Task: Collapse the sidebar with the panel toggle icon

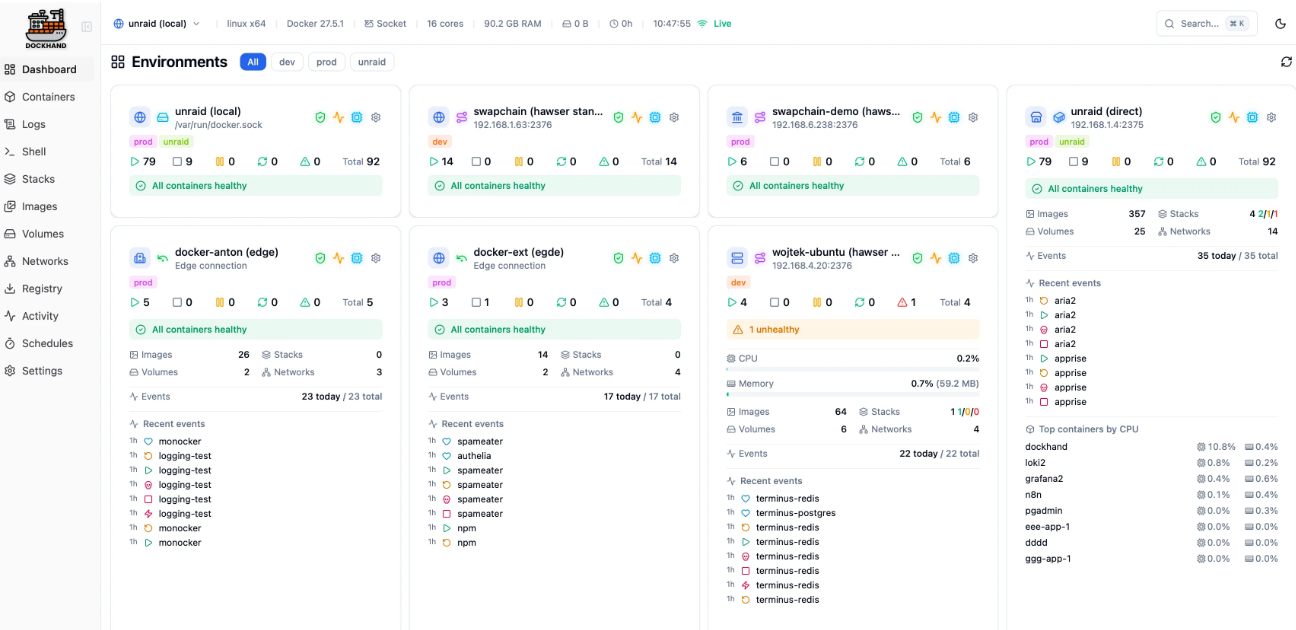Action: pos(87,26)
